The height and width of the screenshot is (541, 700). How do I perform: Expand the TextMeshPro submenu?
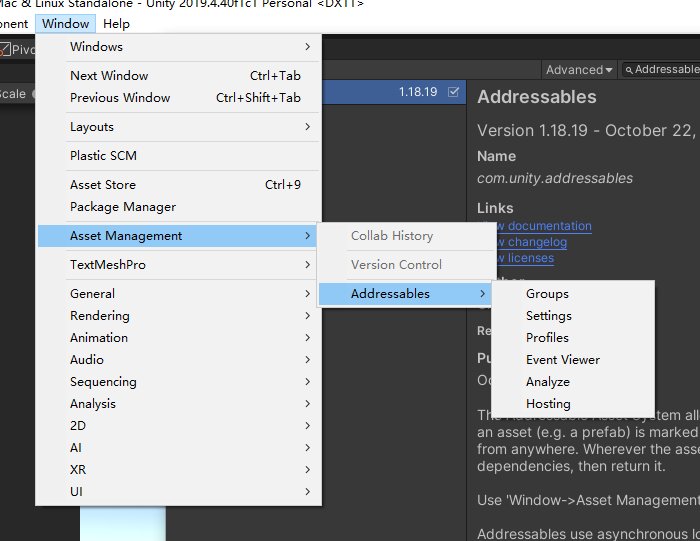(179, 265)
